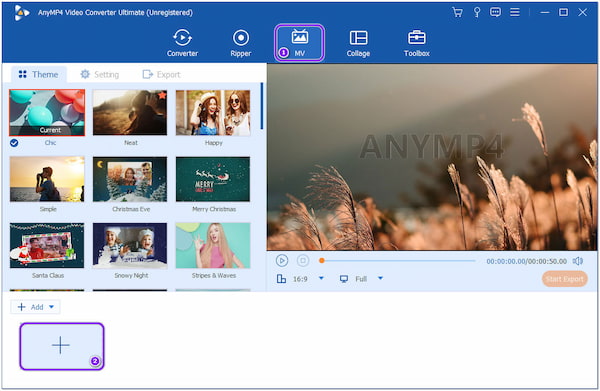Click the Chic theme label text
Screen dimensions: 600x391
(x=50, y=143)
